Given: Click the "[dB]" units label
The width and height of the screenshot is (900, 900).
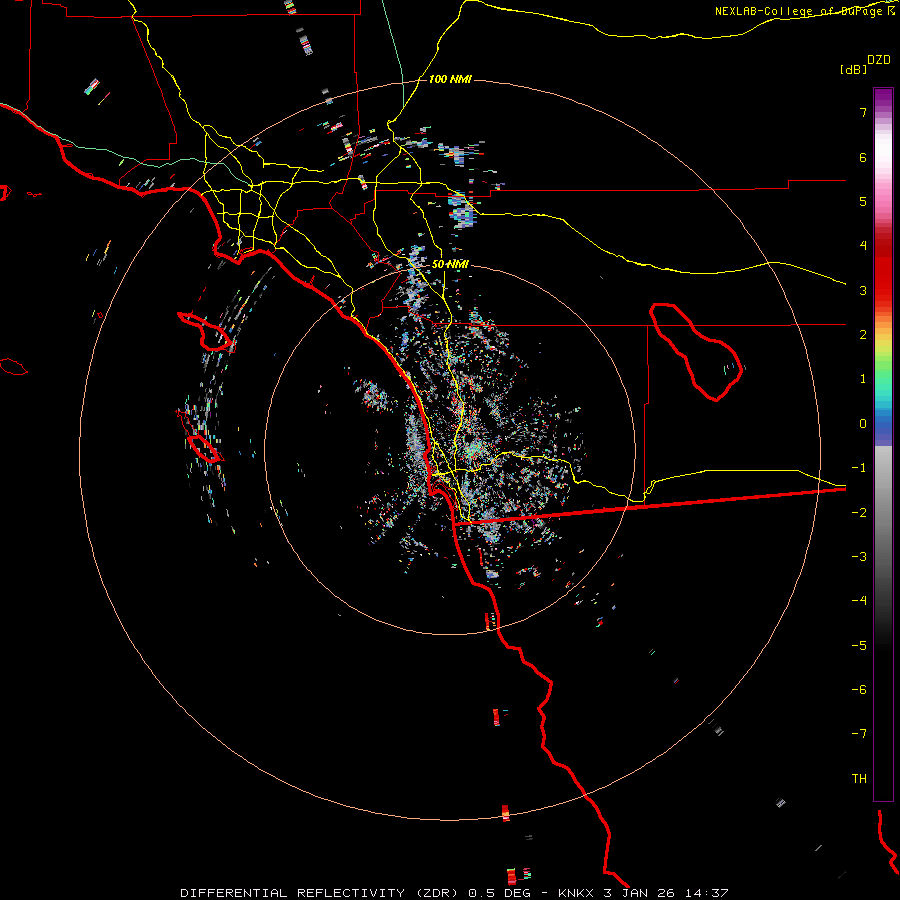Looking at the screenshot, I should coord(853,69).
